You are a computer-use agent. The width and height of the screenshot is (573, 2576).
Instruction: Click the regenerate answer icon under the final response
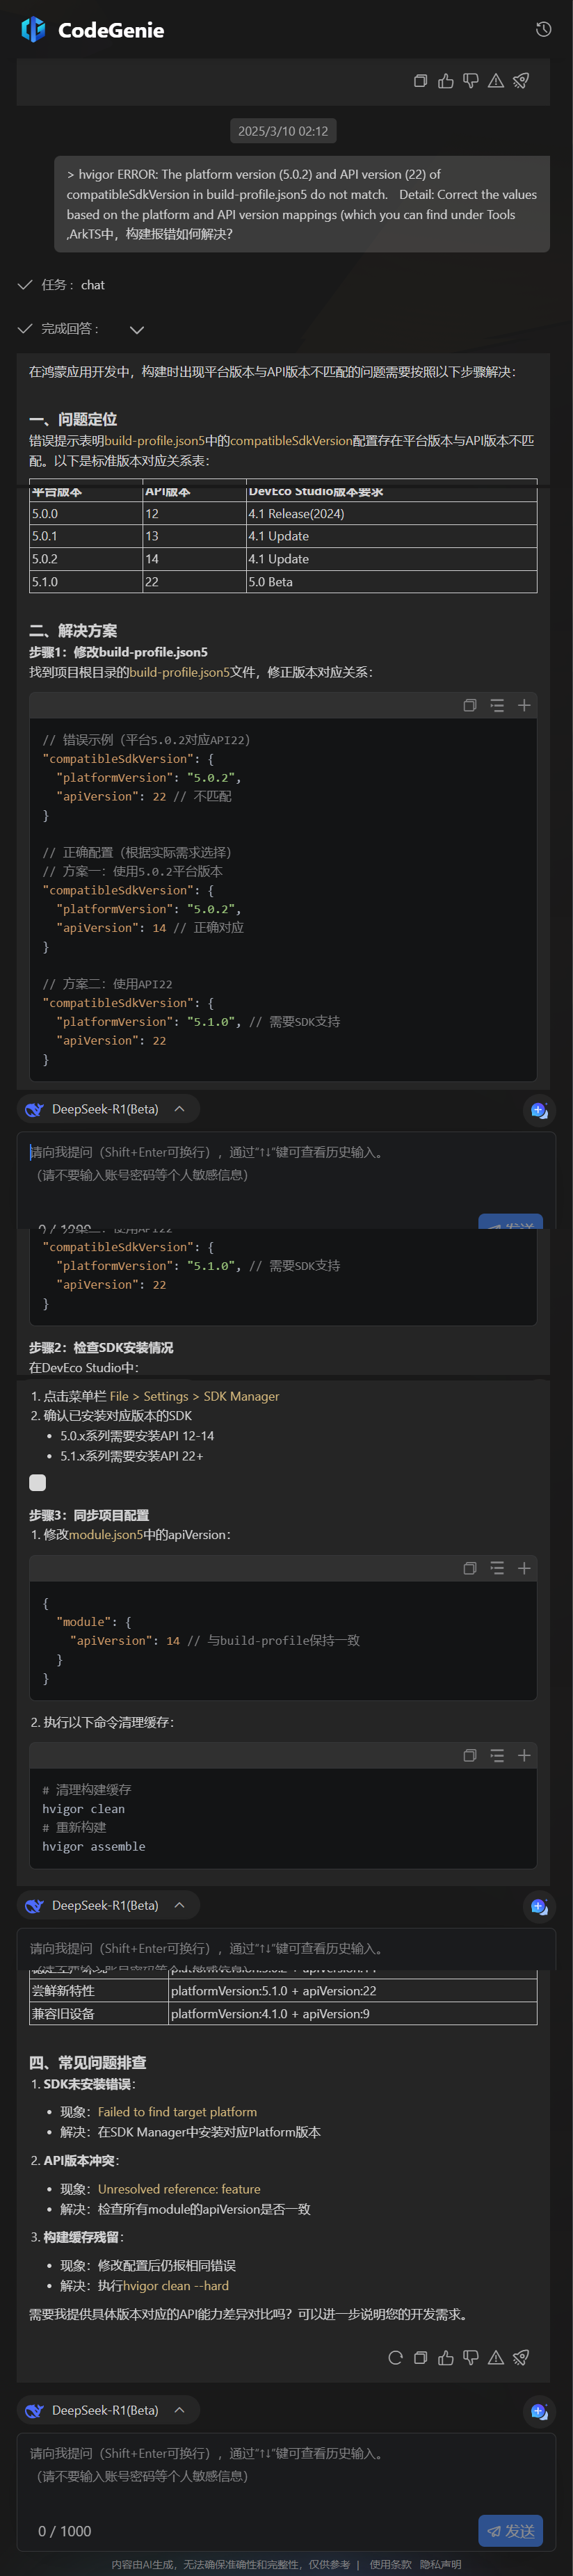tap(395, 2357)
